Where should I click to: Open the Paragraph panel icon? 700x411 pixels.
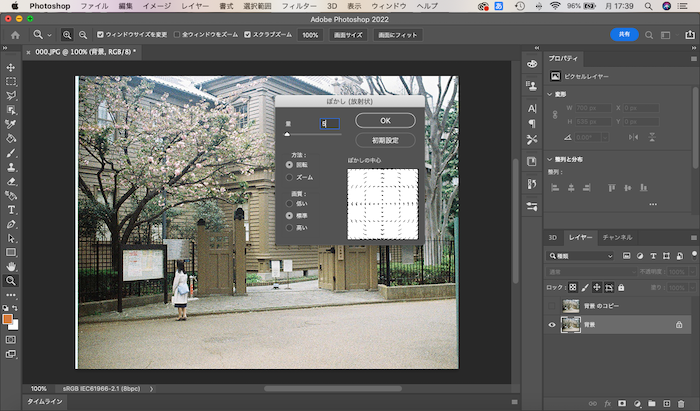coord(532,124)
